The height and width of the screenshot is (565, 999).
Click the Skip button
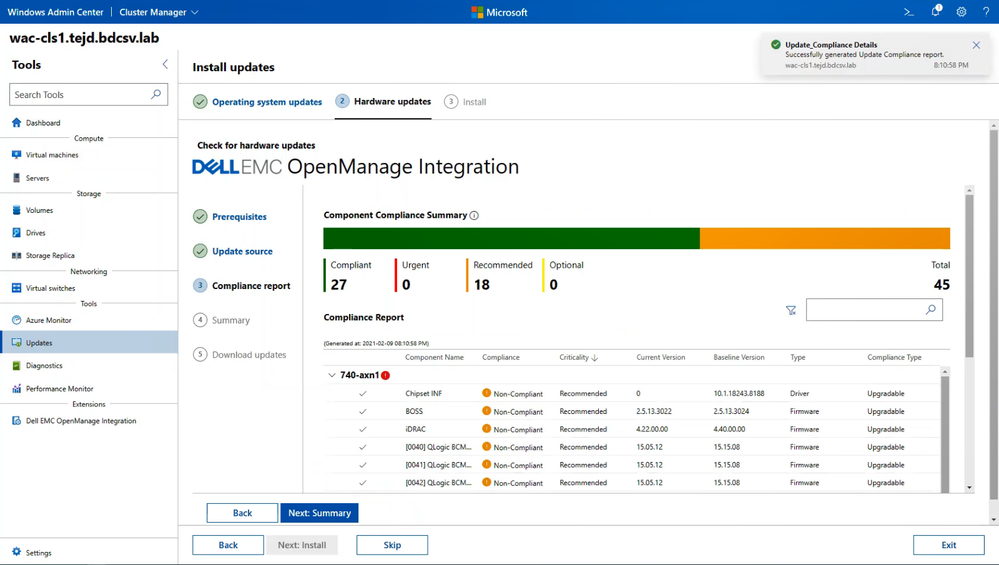(392, 545)
